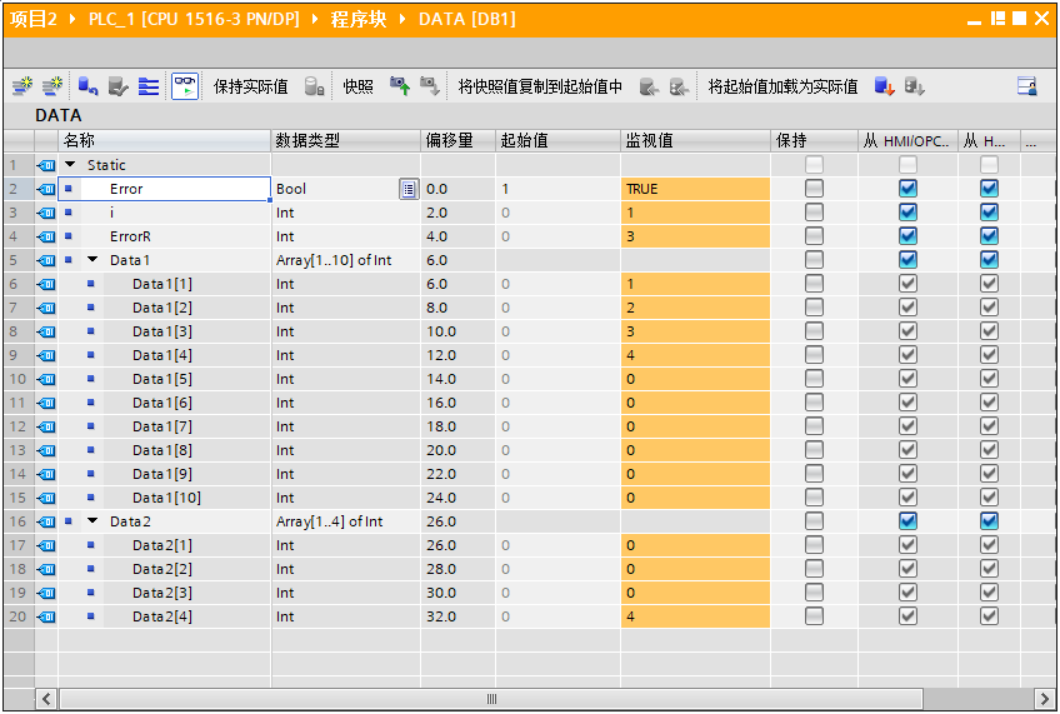1060x714 pixels.
Task: Toggle the 从 HMI/OPC checkbox for Data2
Action: 908,521
